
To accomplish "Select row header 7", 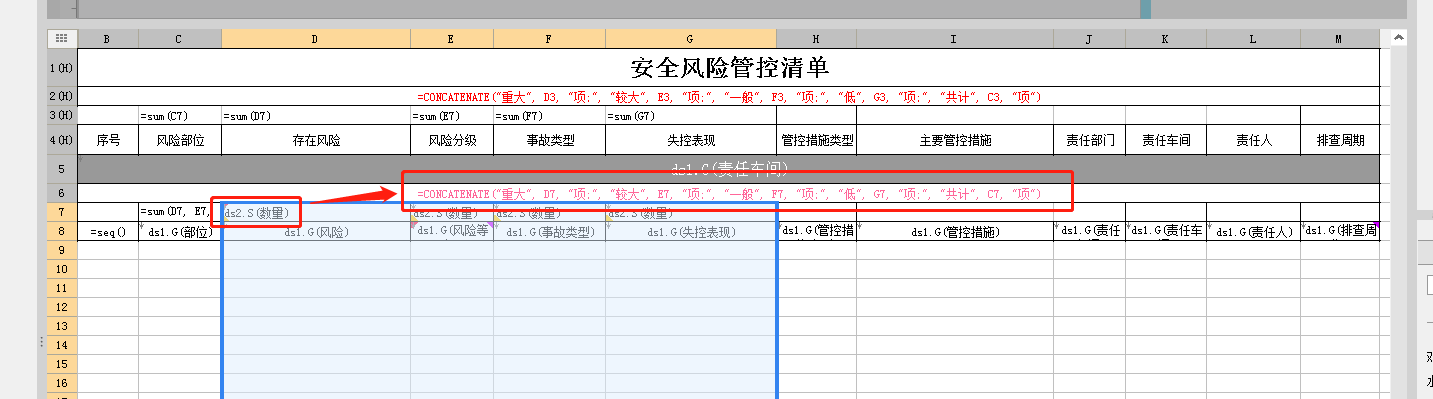I will point(62,212).
